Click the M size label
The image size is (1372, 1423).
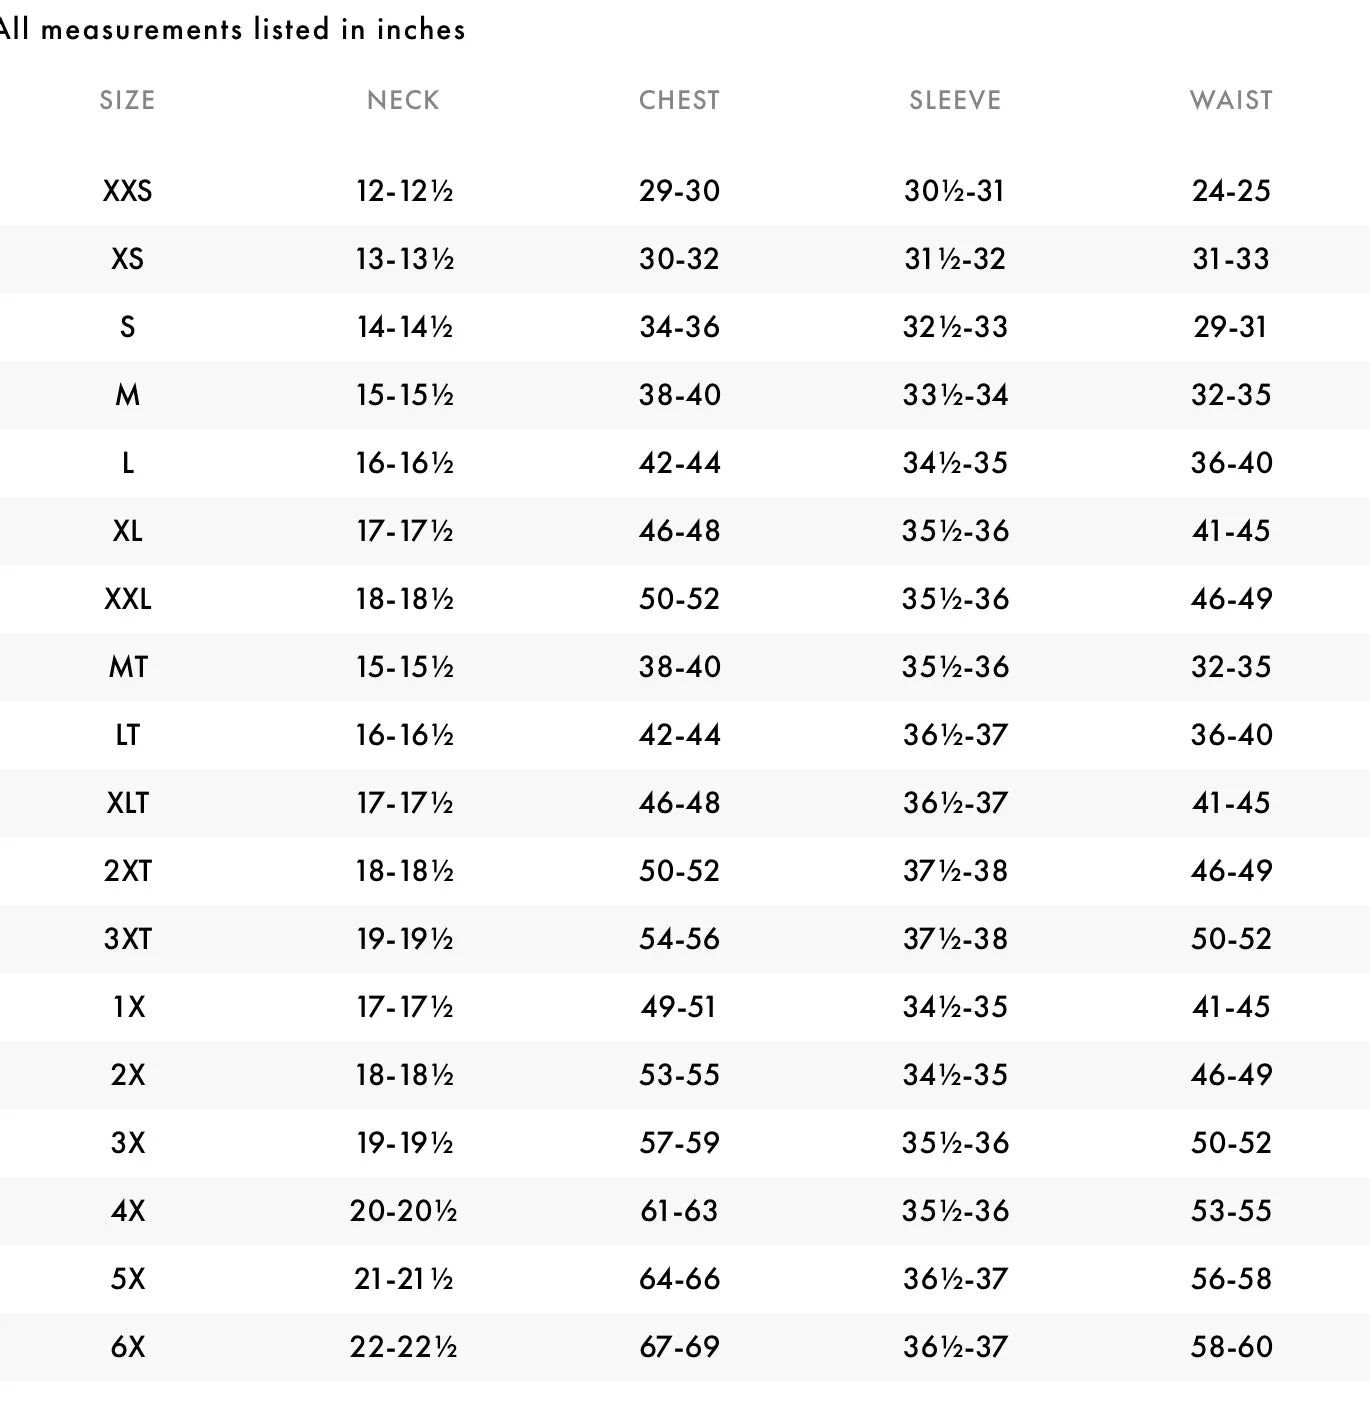(x=127, y=395)
